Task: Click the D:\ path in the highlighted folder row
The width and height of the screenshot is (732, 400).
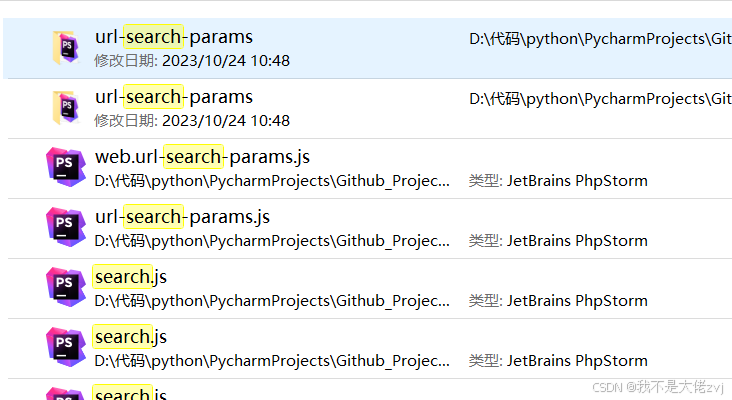Action: pos(600,39)
